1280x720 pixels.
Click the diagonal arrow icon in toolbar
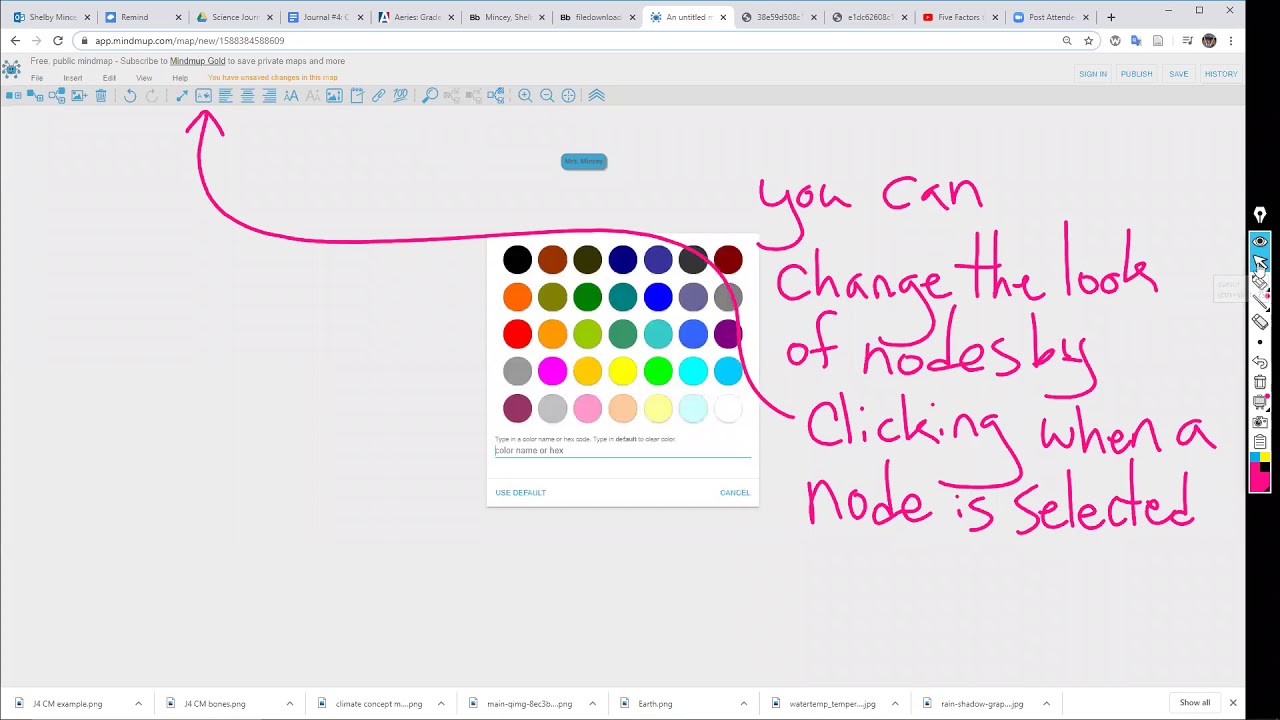click(181, 96)
